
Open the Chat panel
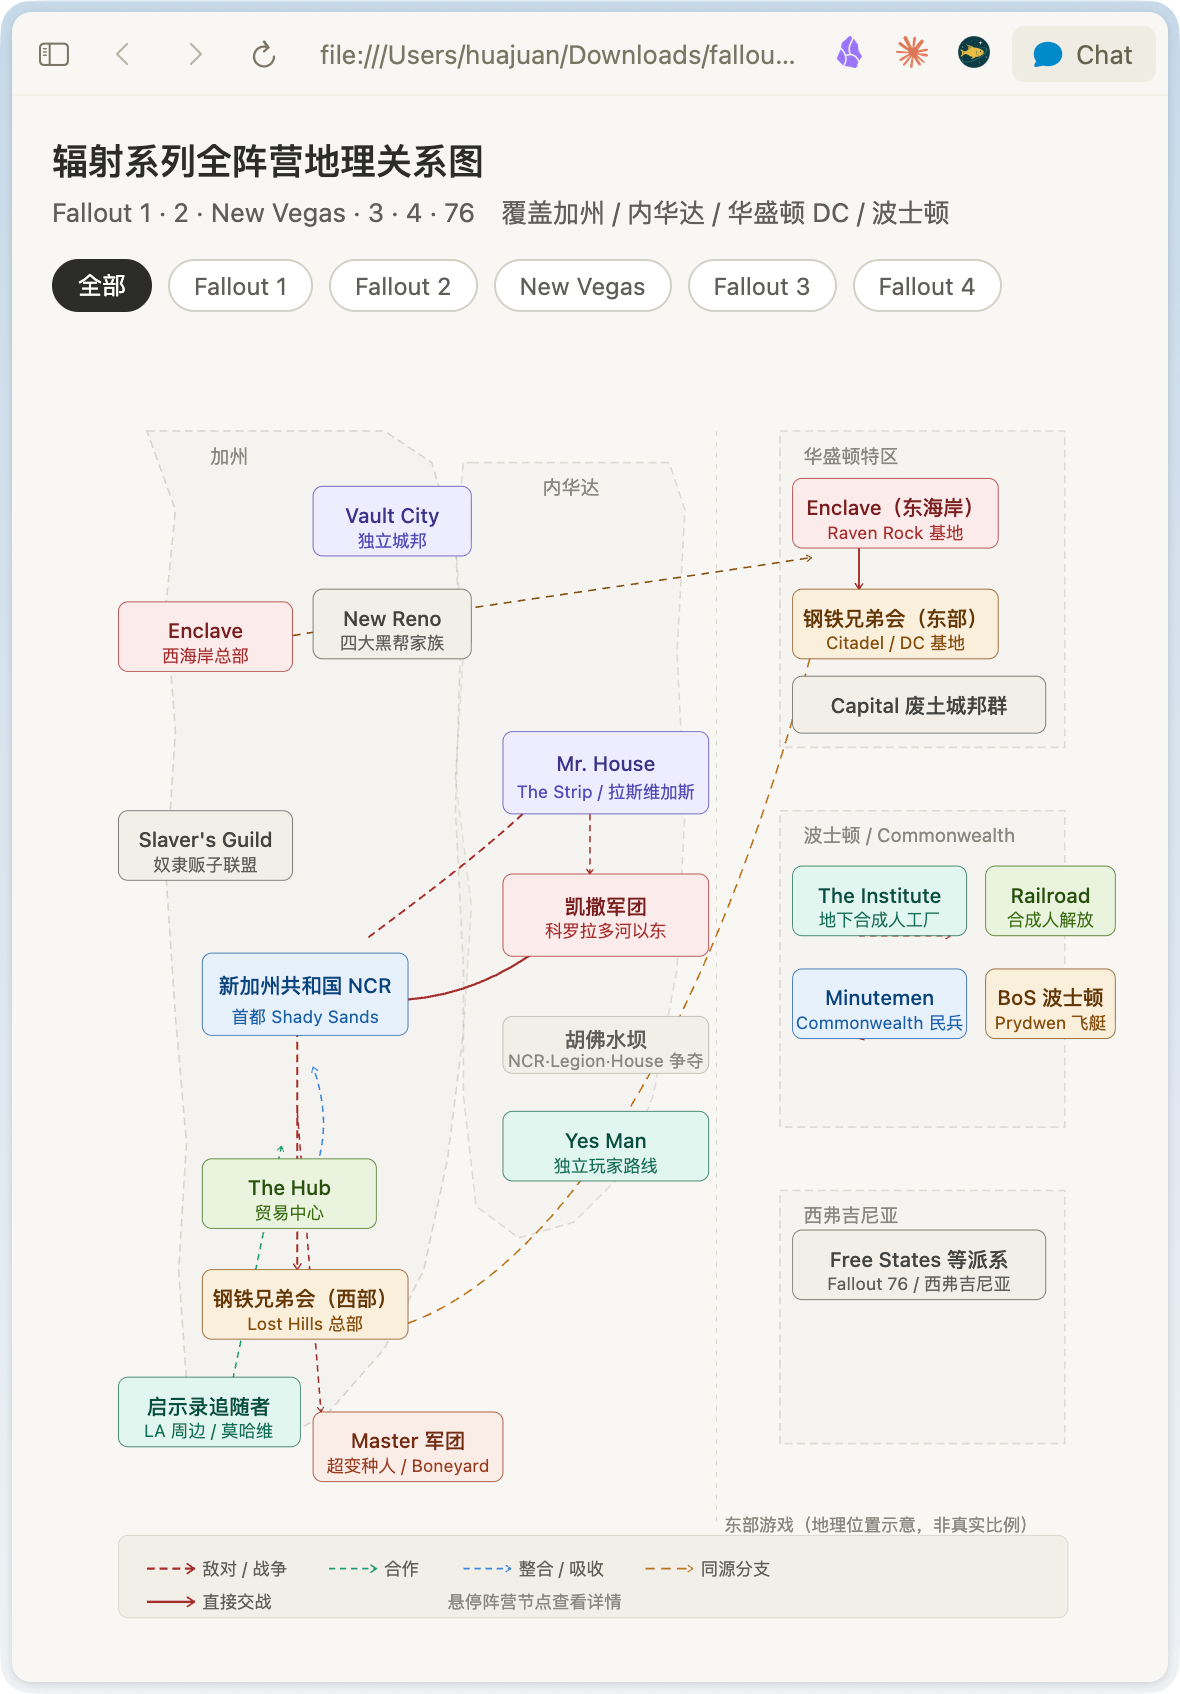pos(1083,55)
